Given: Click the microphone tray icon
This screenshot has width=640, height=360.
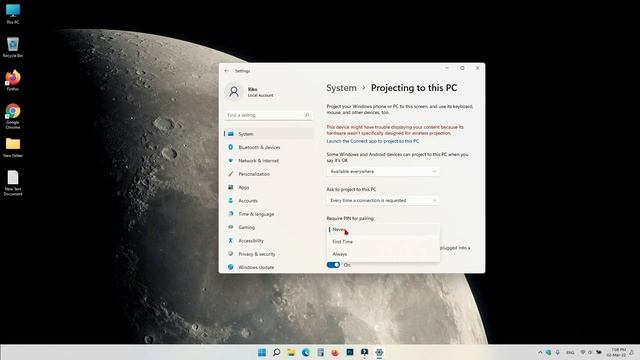Looking at the screenshot, I should point(558,352).
